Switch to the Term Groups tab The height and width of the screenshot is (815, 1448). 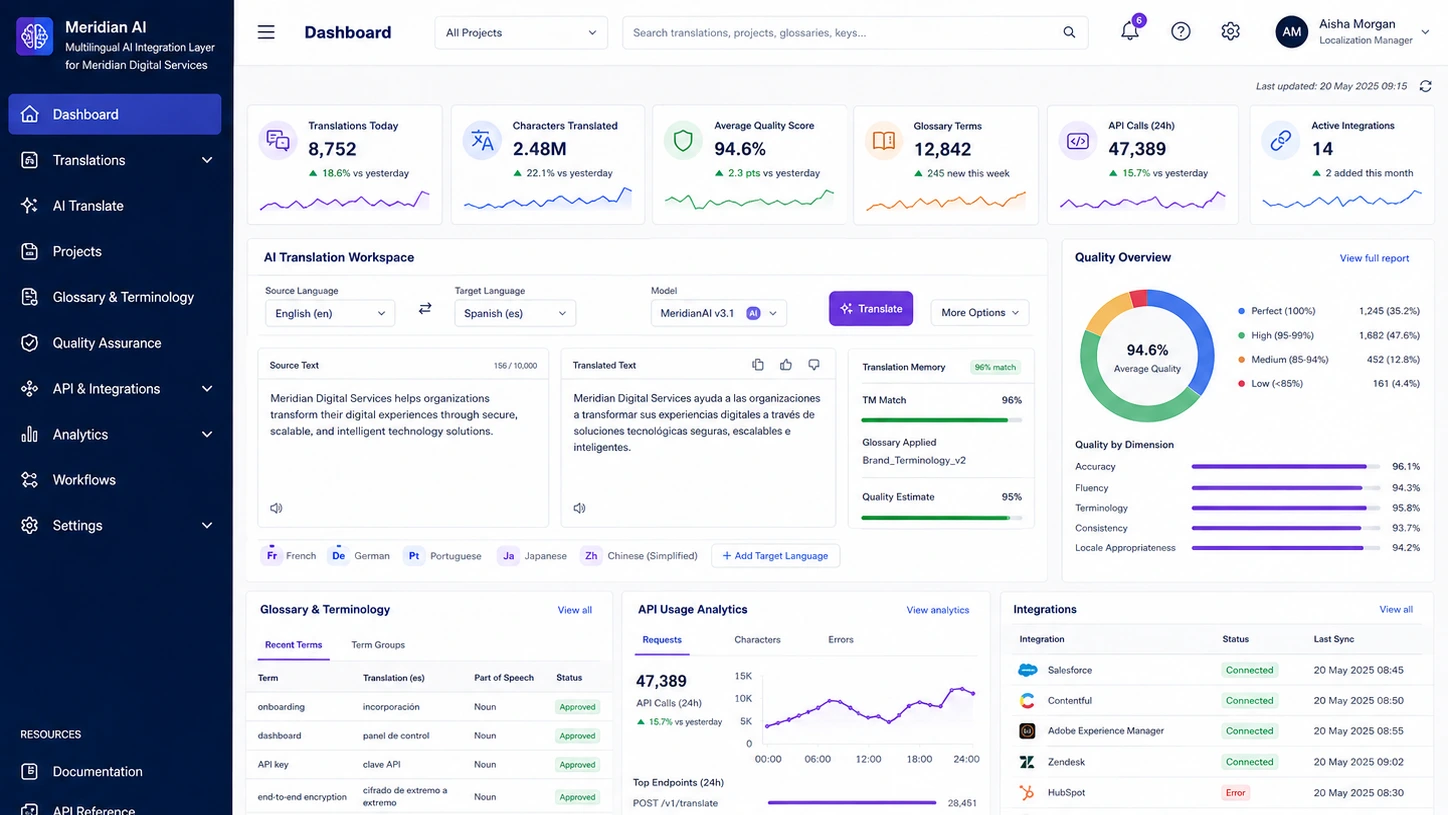point(378,645)
